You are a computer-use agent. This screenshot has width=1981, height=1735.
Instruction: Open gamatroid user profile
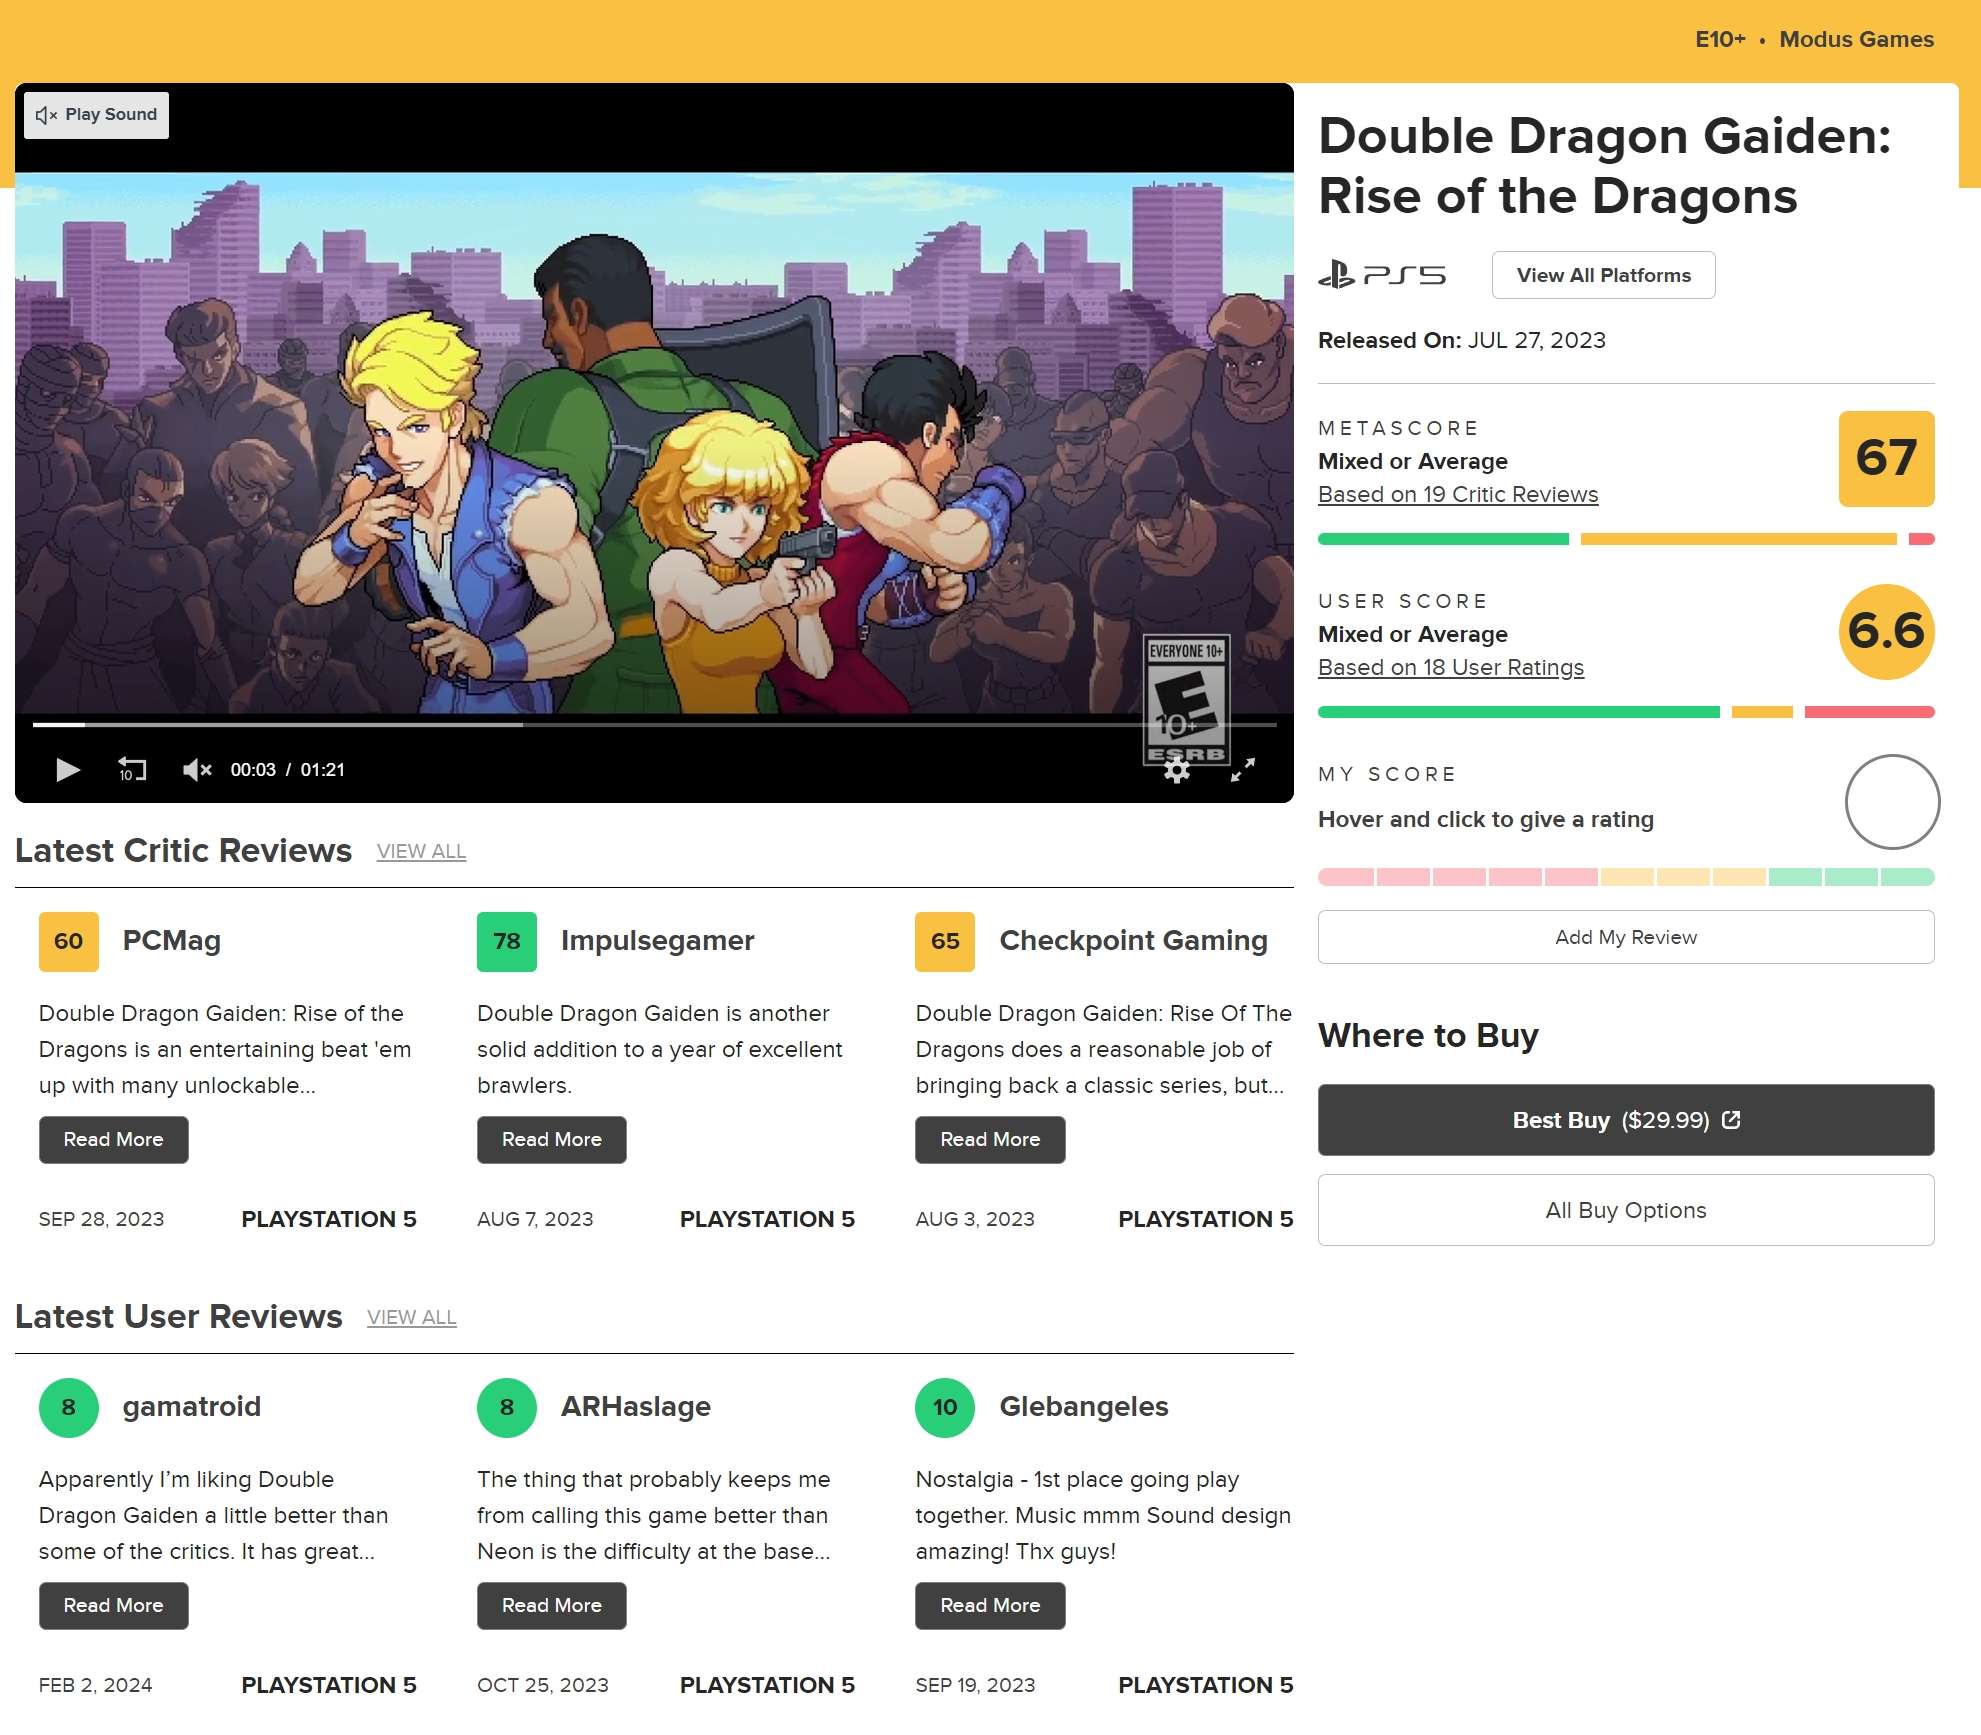point(191,1406)
